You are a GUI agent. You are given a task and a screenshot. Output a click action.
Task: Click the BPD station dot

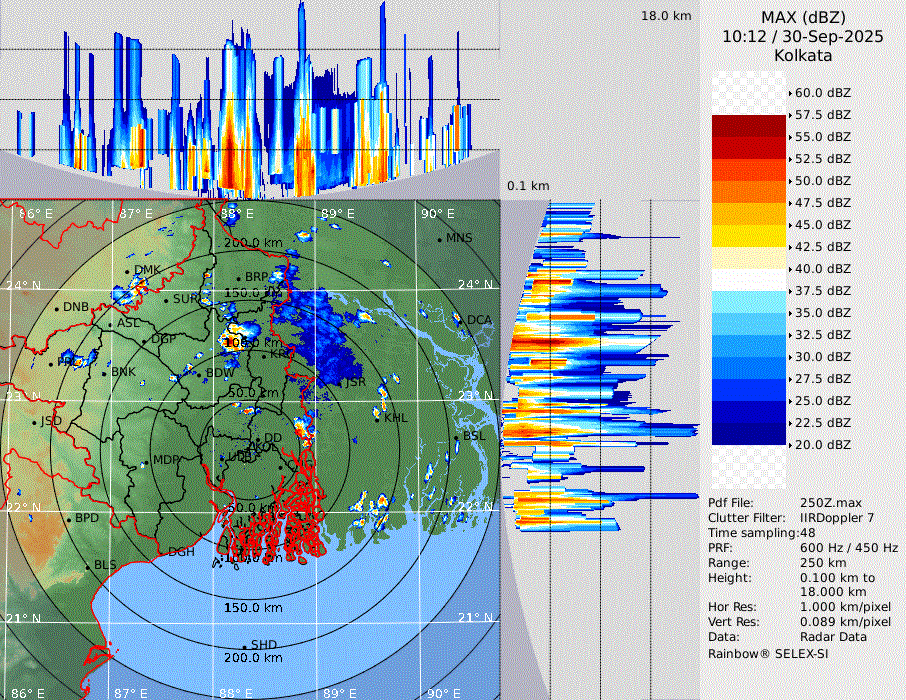coord(69,519)
